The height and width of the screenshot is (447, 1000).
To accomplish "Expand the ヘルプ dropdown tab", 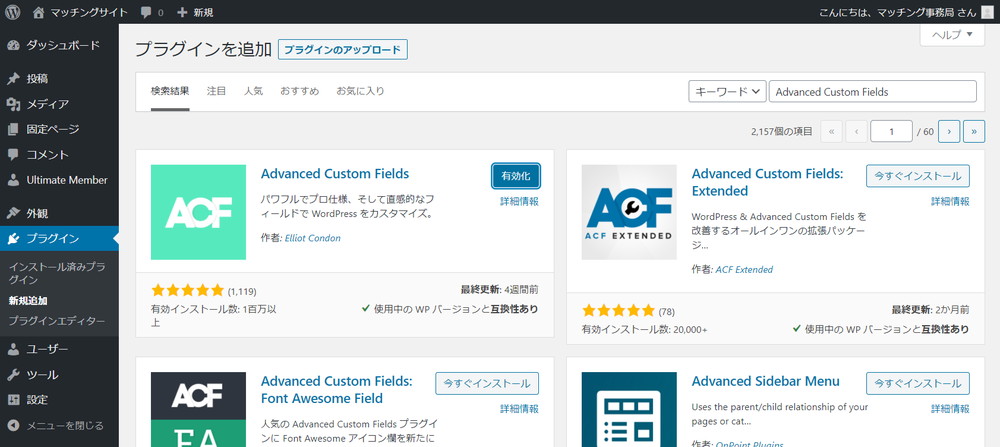I will coord(952,35).
